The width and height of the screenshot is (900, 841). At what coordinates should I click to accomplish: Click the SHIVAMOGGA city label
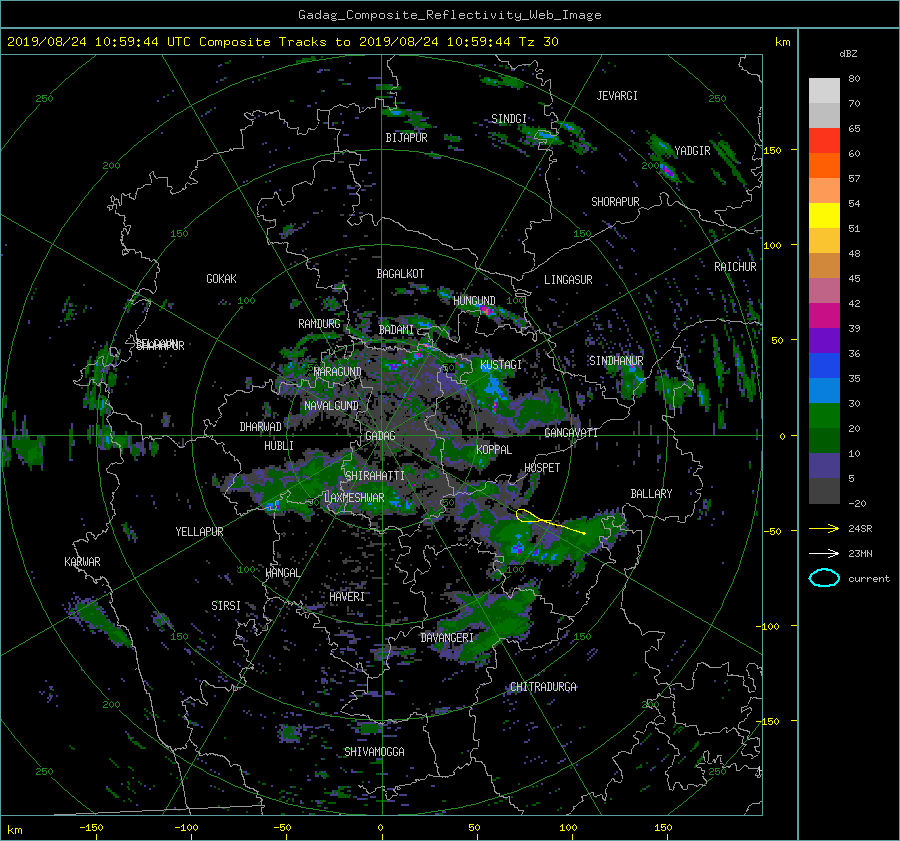(x=374, y=752)
